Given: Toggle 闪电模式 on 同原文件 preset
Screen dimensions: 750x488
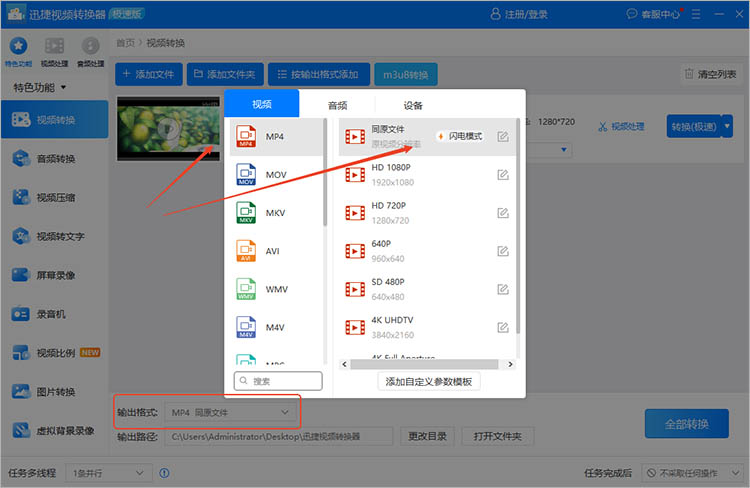Looking at the screenshot, I should click(x=460, y=136).
